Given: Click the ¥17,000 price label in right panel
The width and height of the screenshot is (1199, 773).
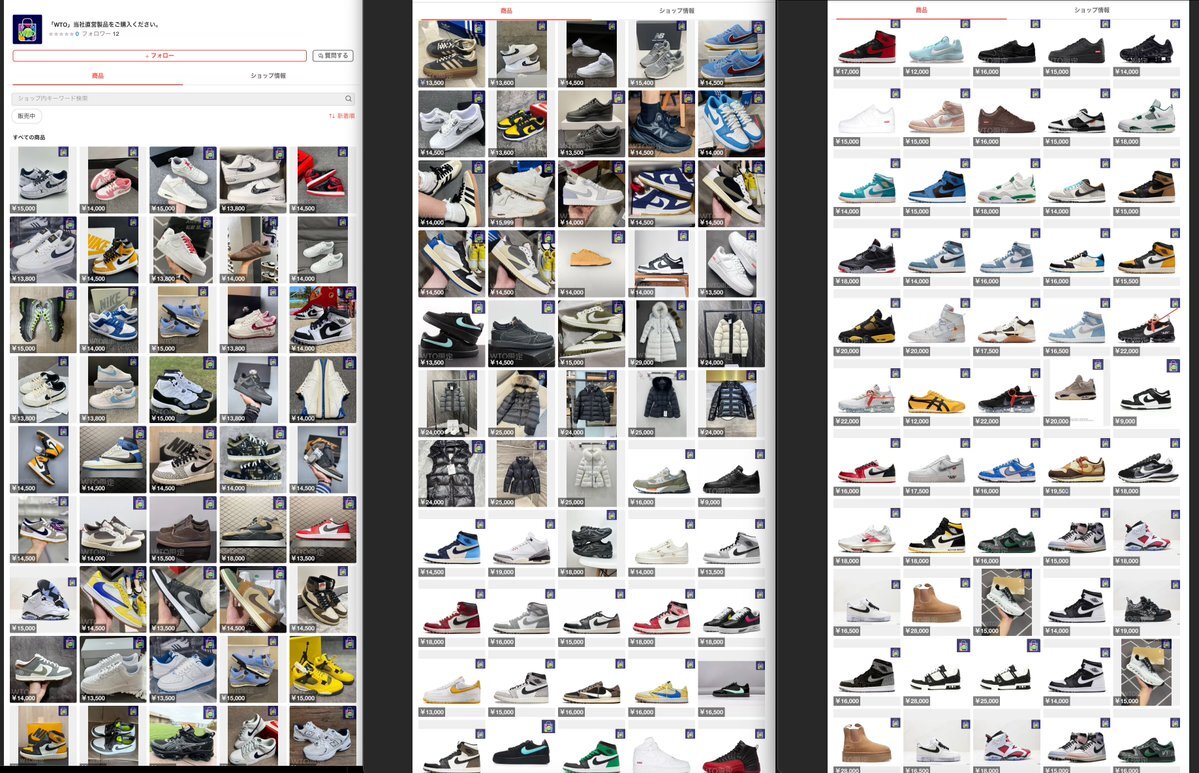Looking at the screenshot, I should [x=847, y=72].
